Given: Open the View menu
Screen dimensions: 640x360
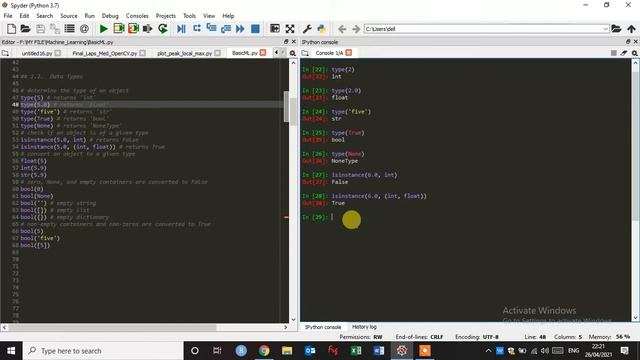Looking at the screenshot, I should pos(209,16).
